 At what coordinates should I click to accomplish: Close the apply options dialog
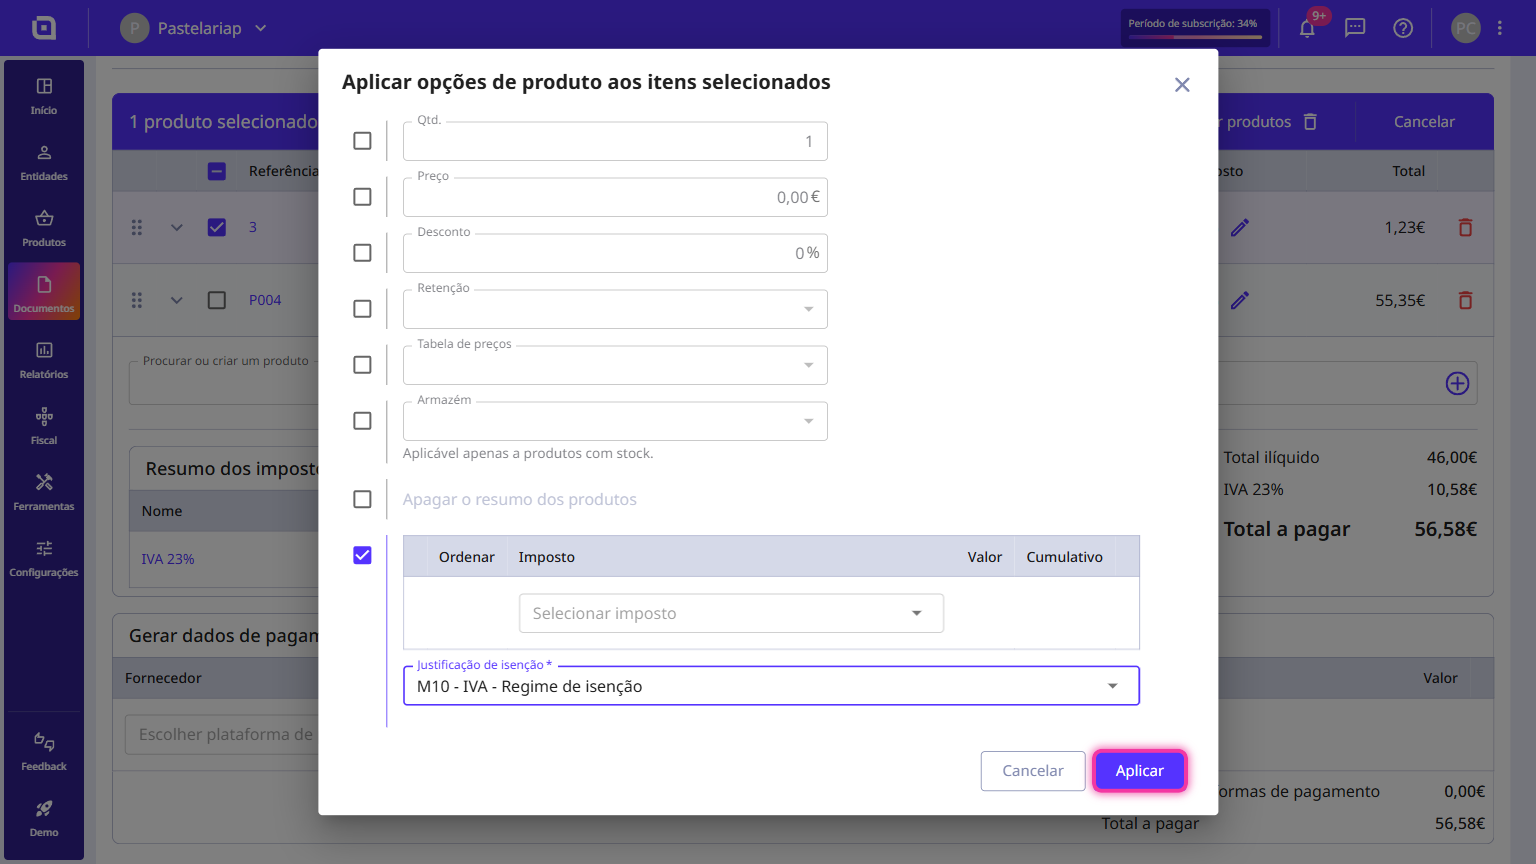(1182, 85)
